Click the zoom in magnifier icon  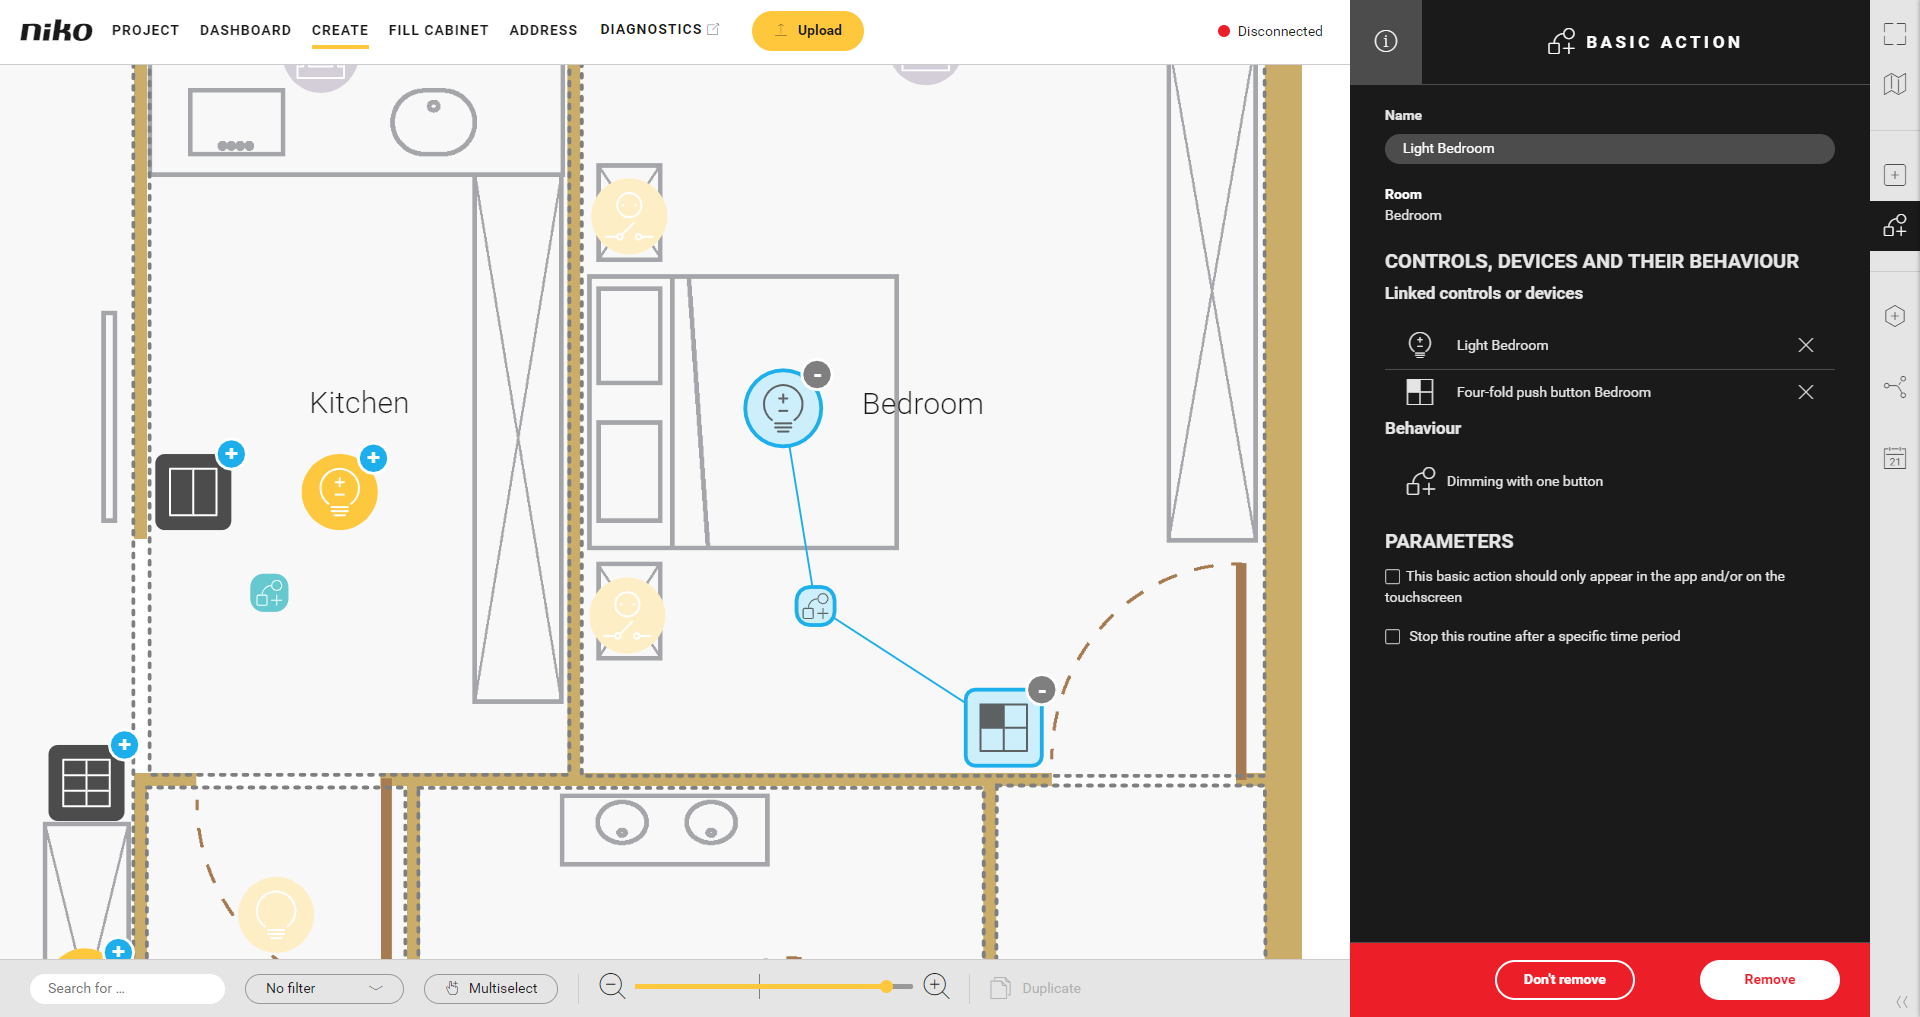tap(936, 986)
